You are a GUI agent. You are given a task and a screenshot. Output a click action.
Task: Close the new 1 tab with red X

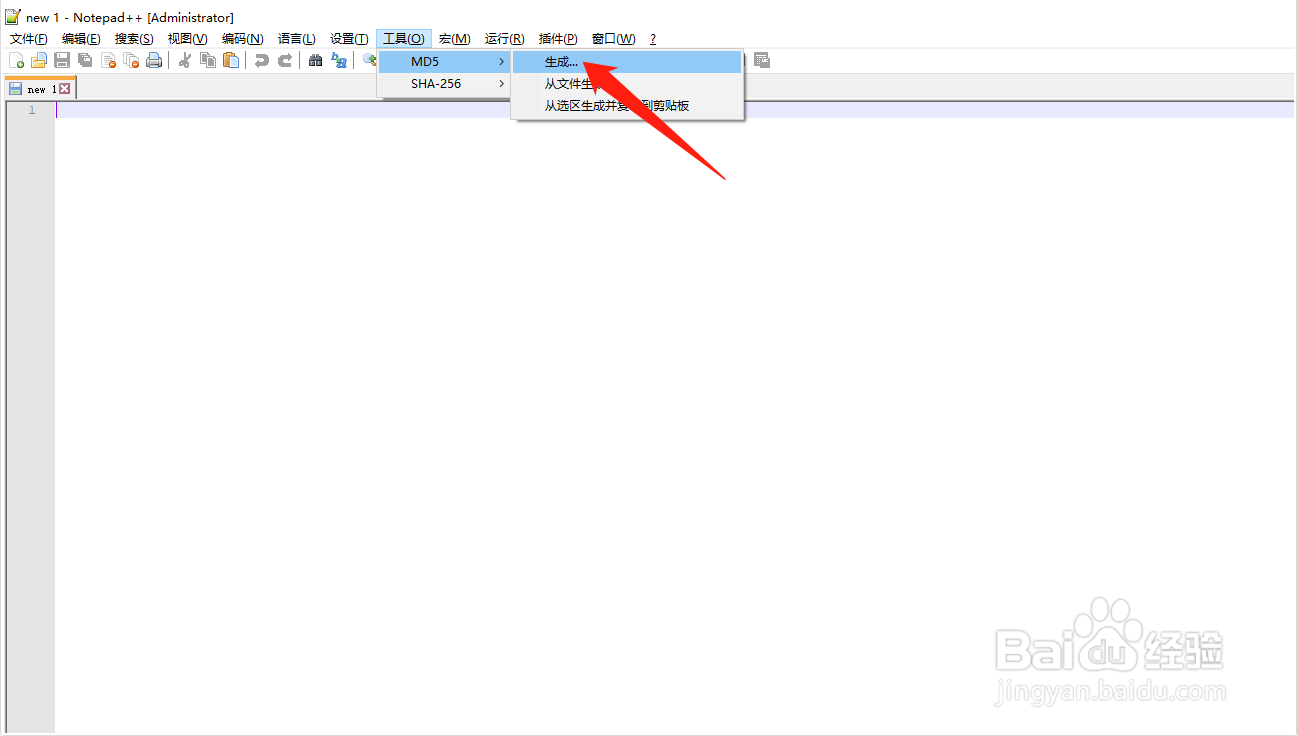coord(65,89)
